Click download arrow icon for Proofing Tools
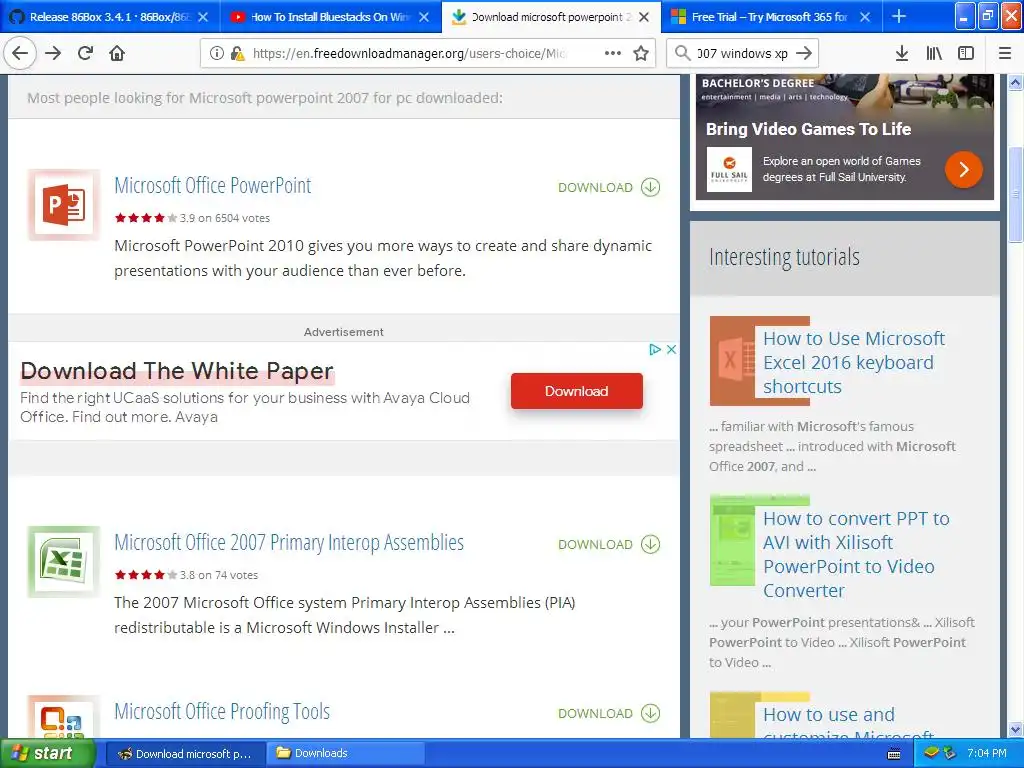 pyautogui.click(x=650, y=713)
